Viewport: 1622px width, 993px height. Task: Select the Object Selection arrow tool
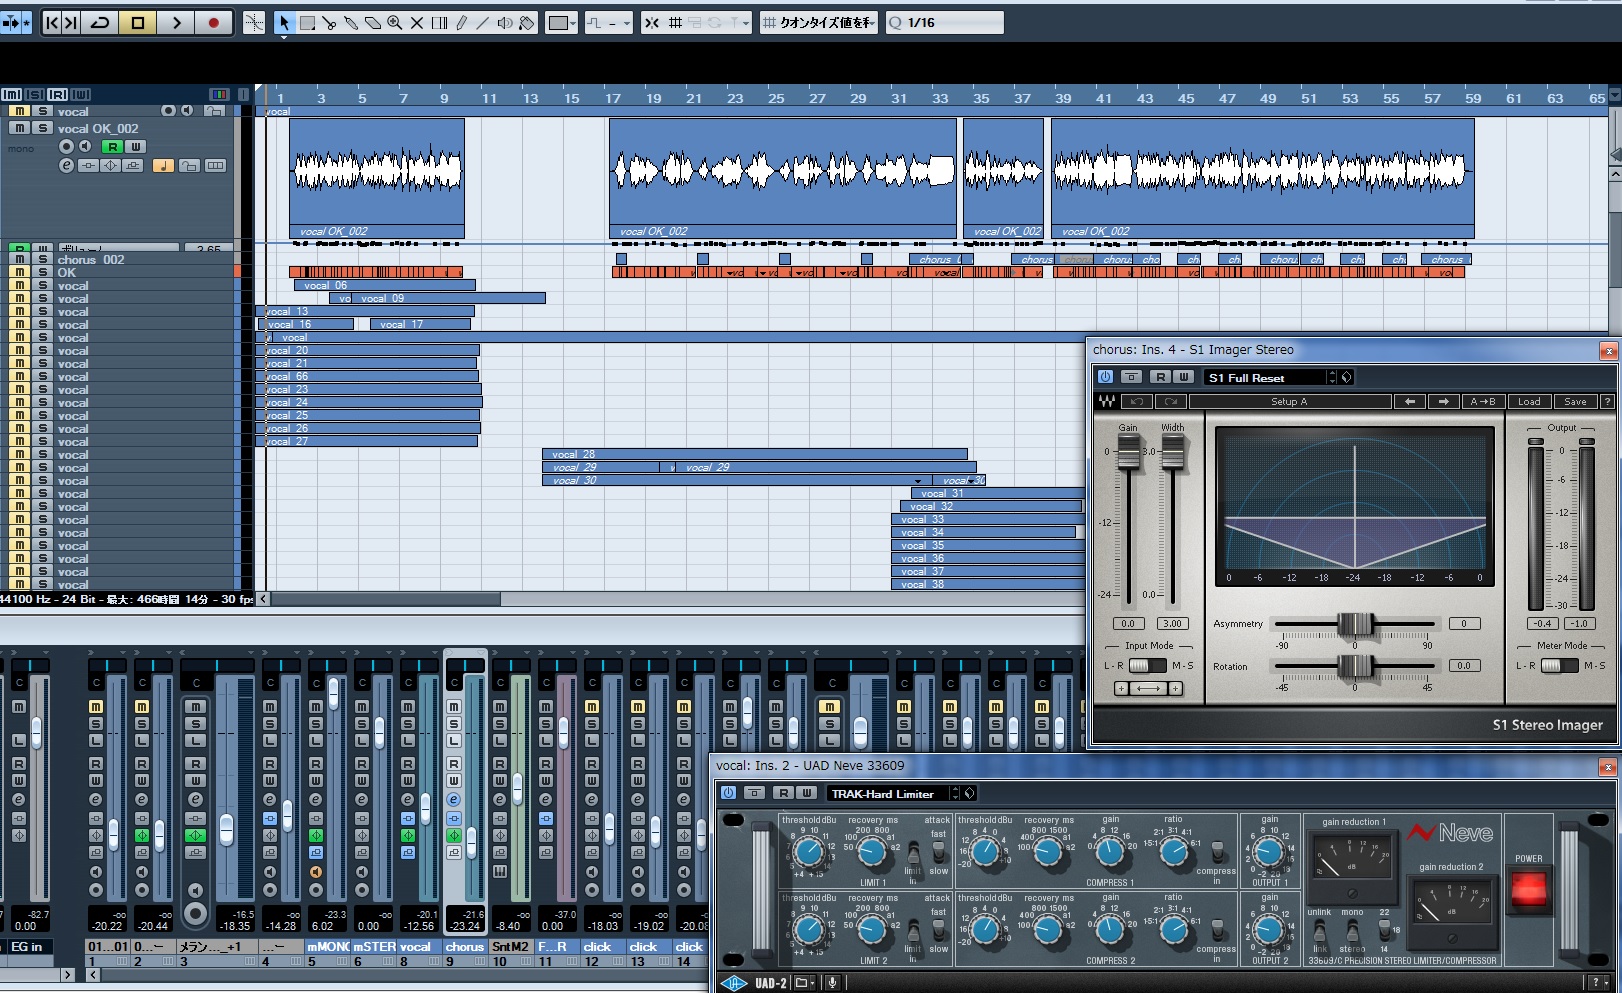(284, 22)
